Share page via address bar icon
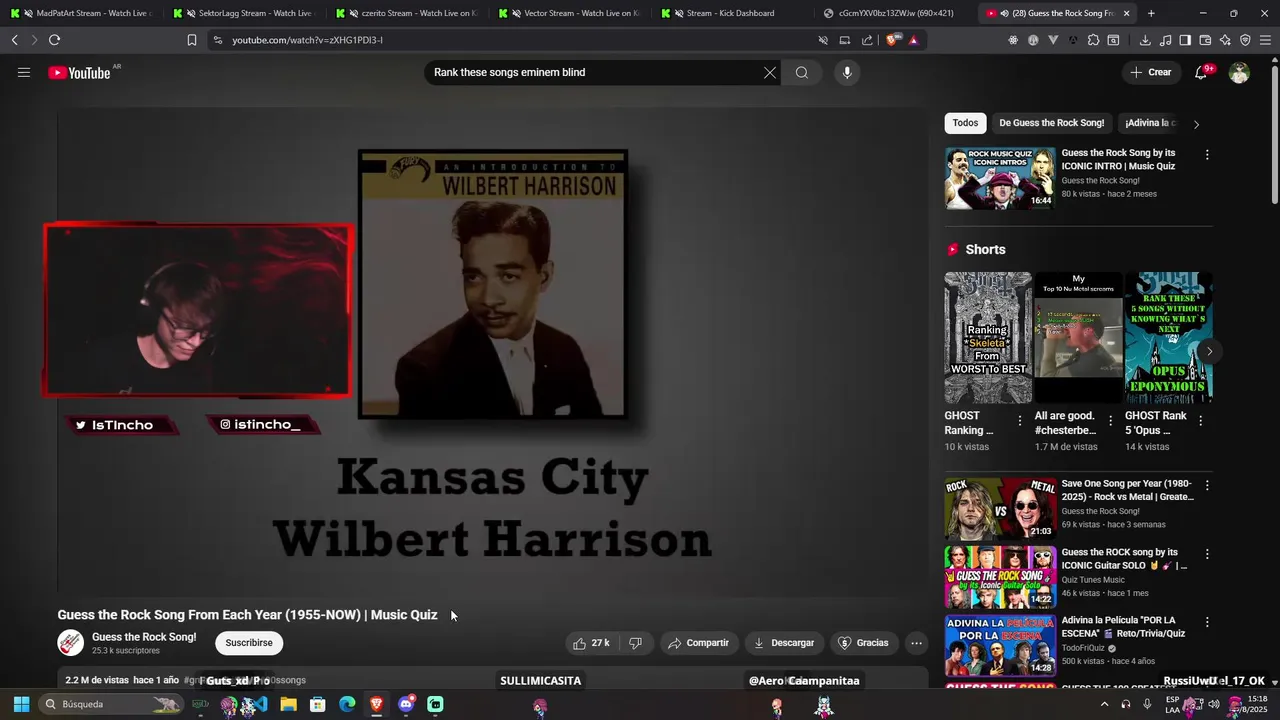The width and height of the screenshot is (1280, 720). point(867,40)
